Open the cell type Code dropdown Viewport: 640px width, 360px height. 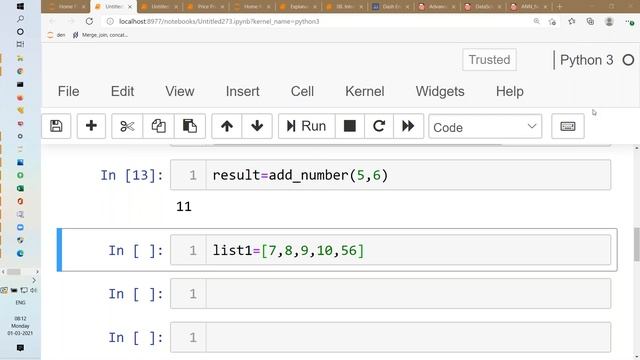[x=485, y=127]
